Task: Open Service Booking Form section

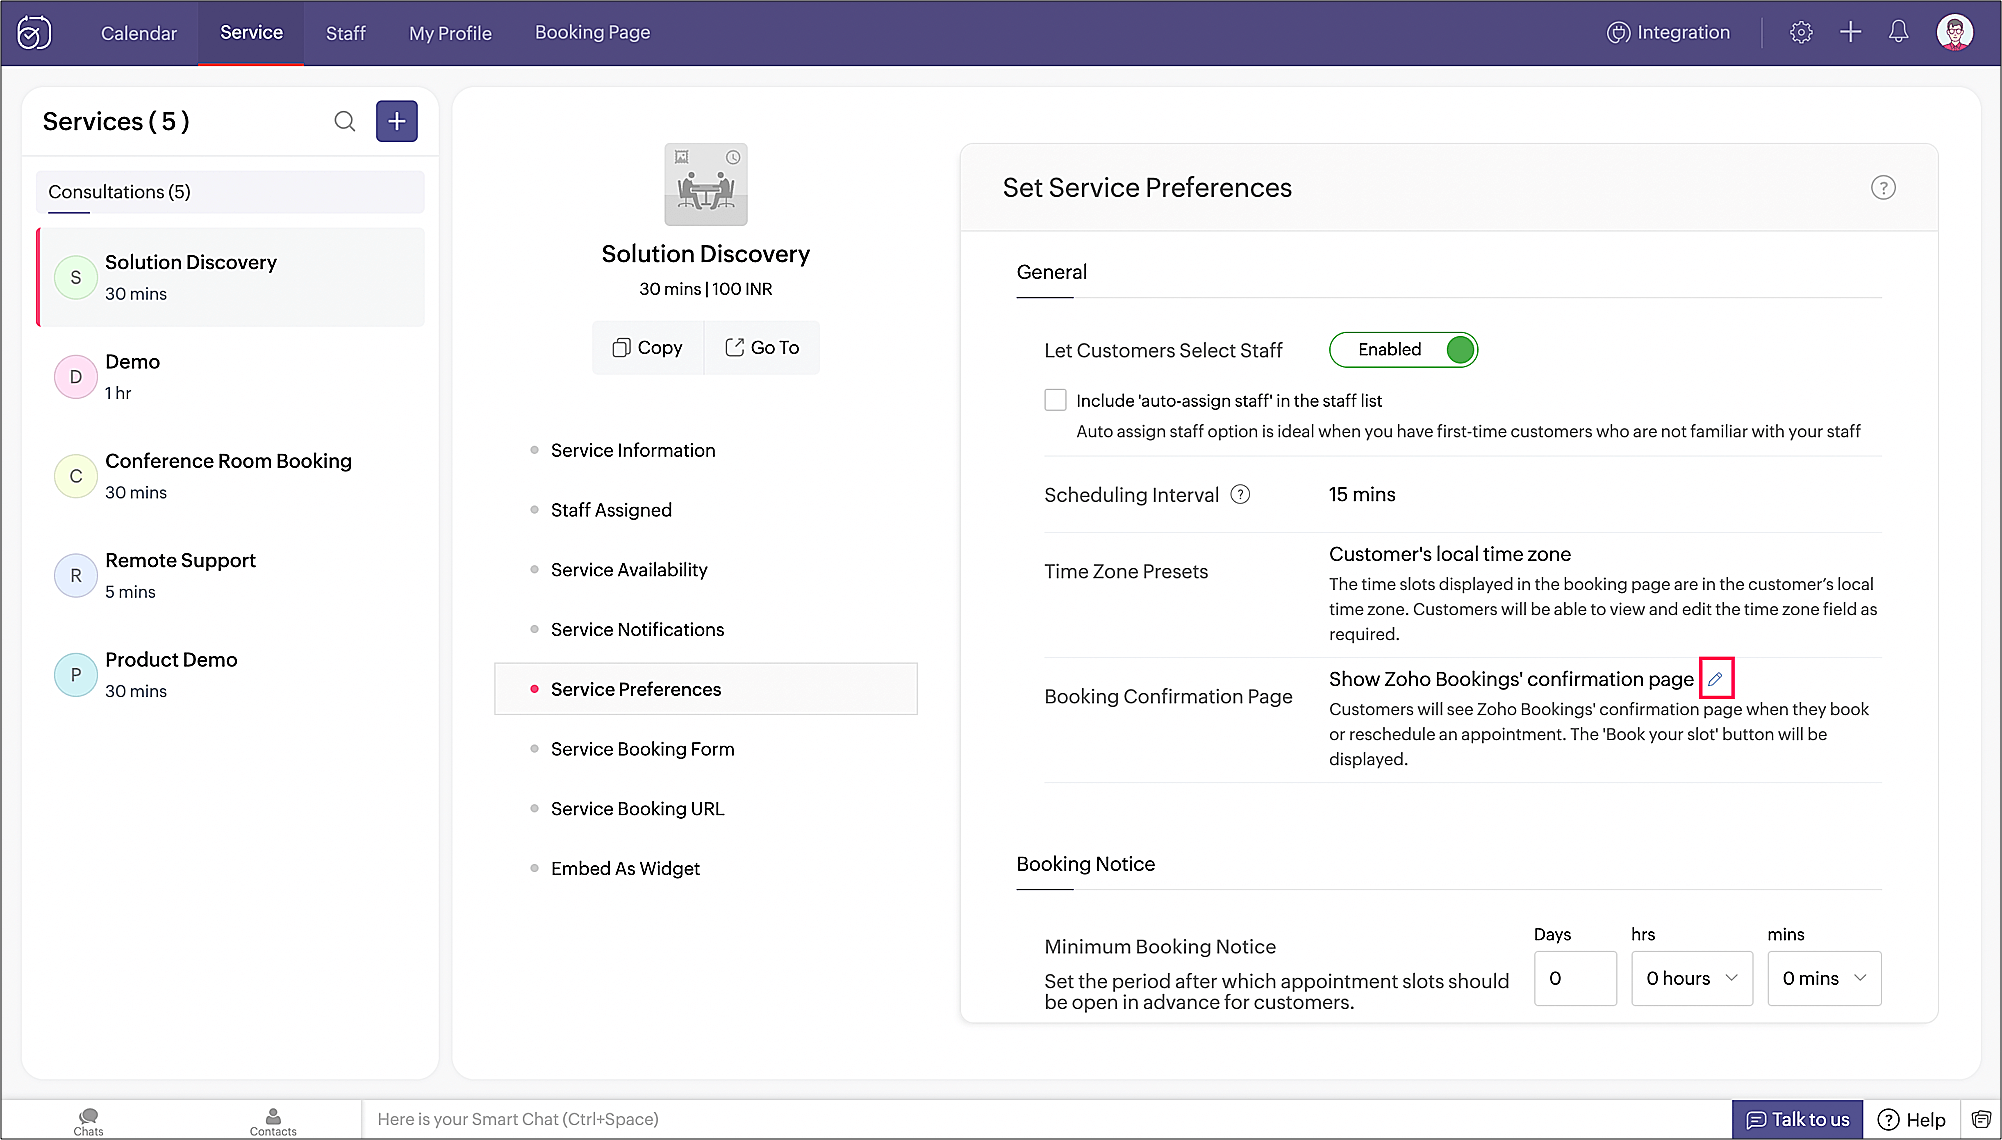Action: [642, 749]
